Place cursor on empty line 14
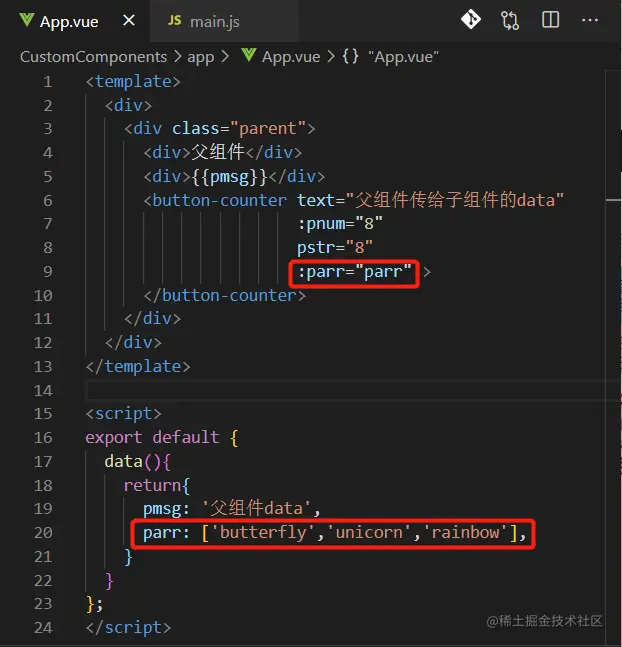The width and height of the screenshot is (622, 647). tap(345, 390)
